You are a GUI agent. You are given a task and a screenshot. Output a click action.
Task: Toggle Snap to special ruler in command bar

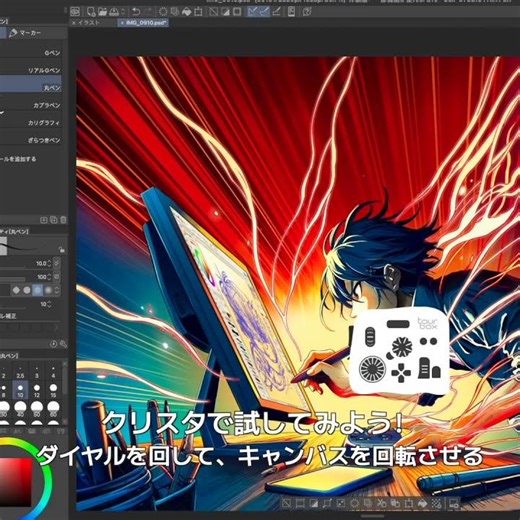click(x=265, y=12)
